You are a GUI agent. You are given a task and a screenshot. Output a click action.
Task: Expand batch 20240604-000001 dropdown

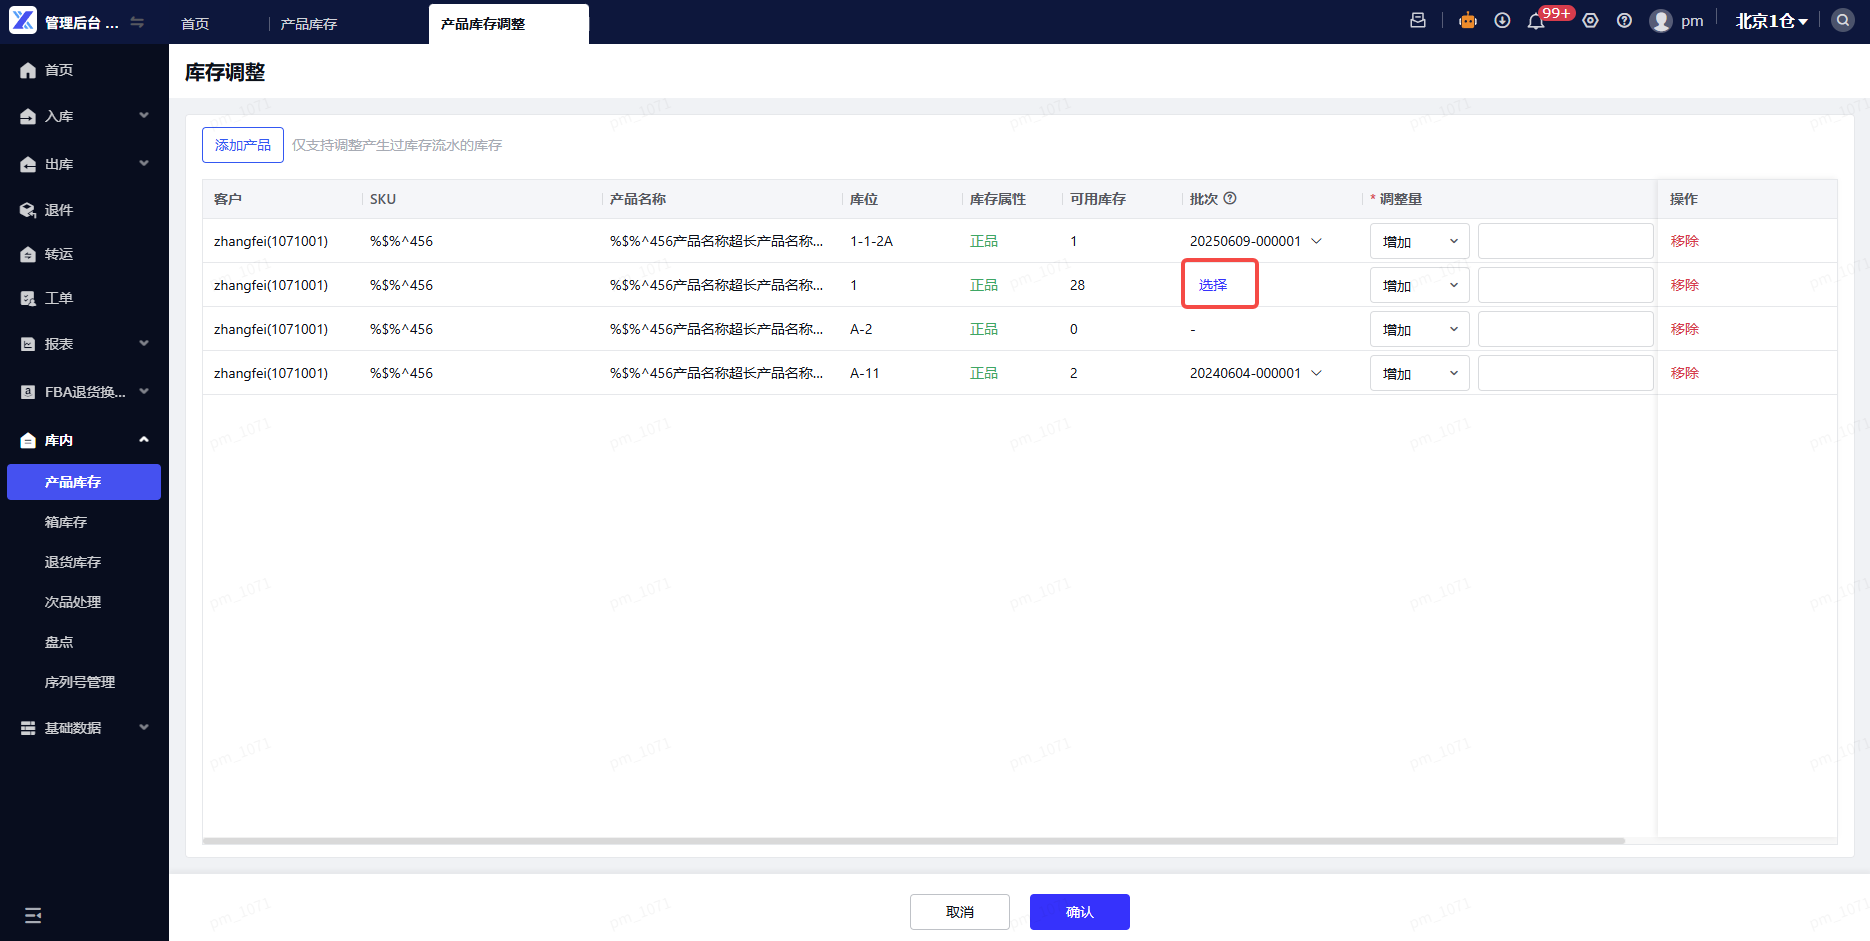point(1316,373)
